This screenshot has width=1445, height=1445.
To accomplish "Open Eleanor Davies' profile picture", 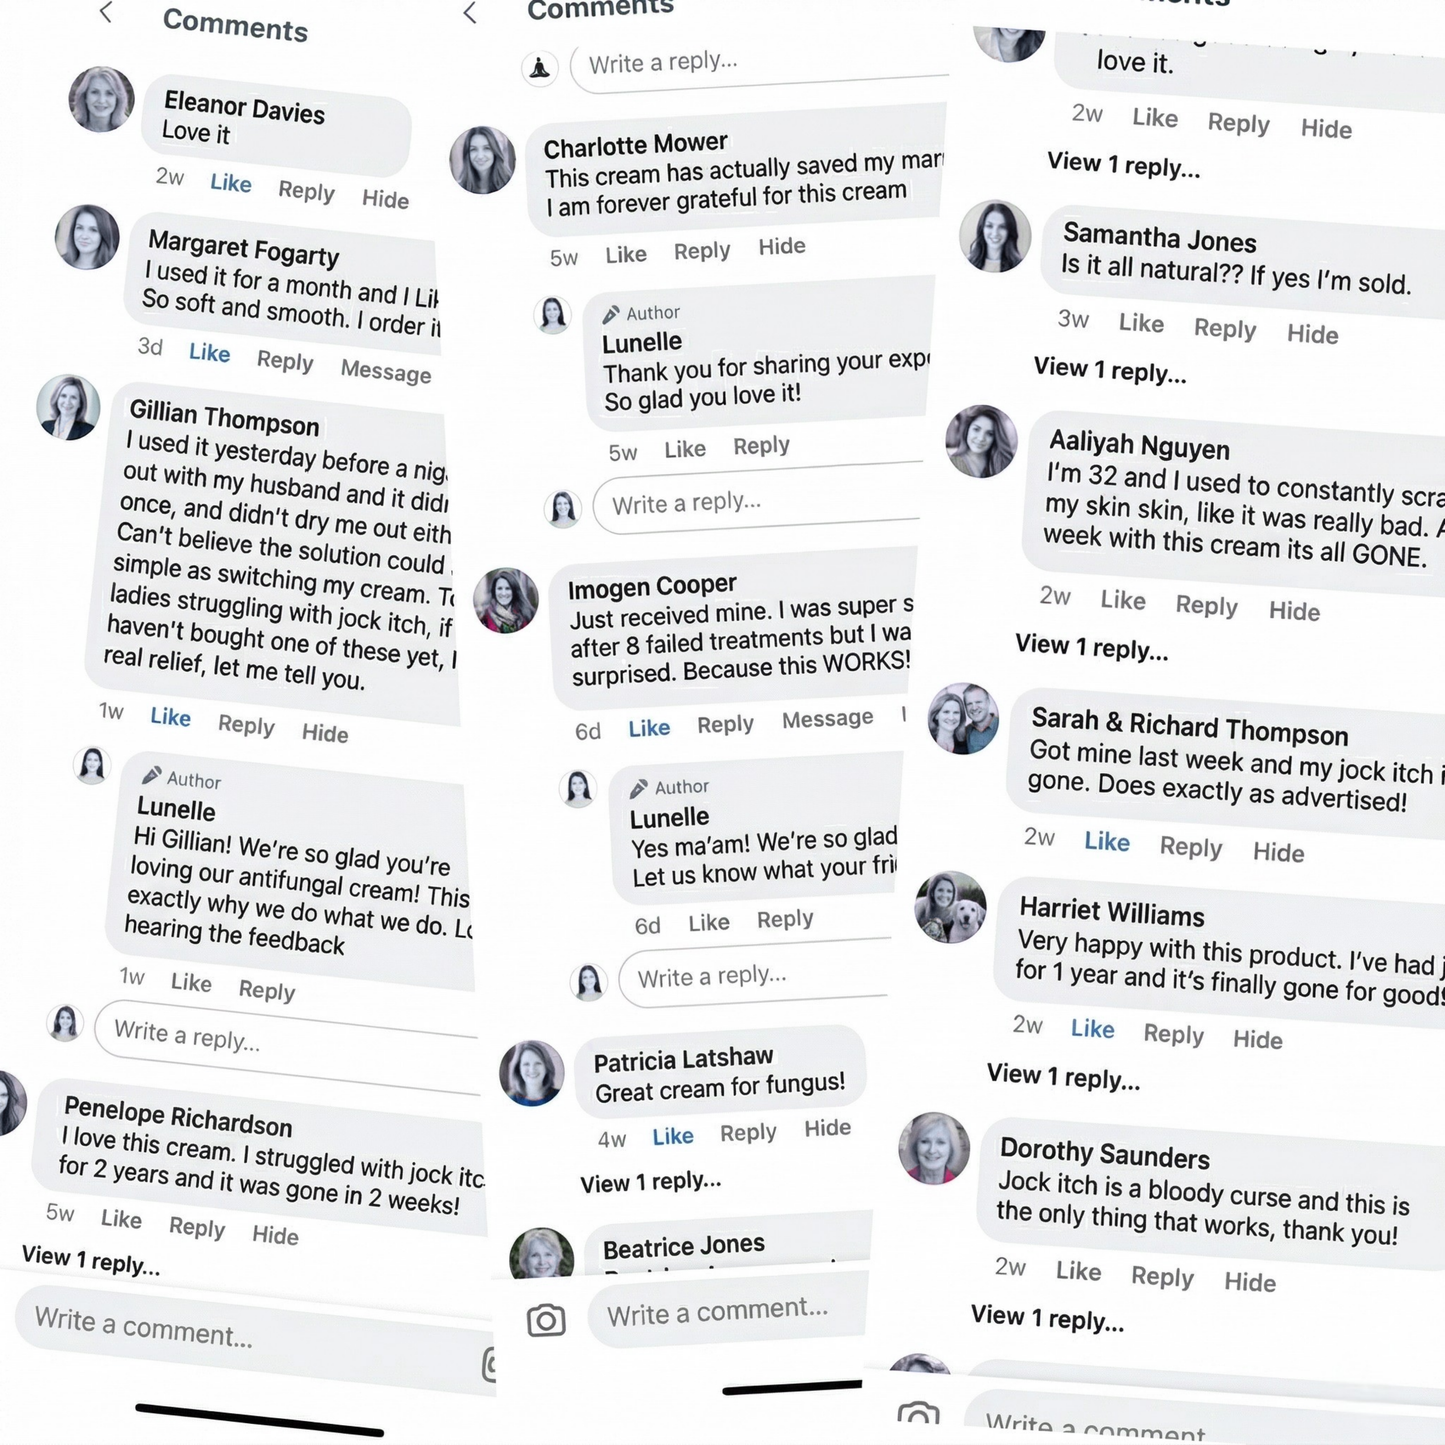I will coord(101,100).
